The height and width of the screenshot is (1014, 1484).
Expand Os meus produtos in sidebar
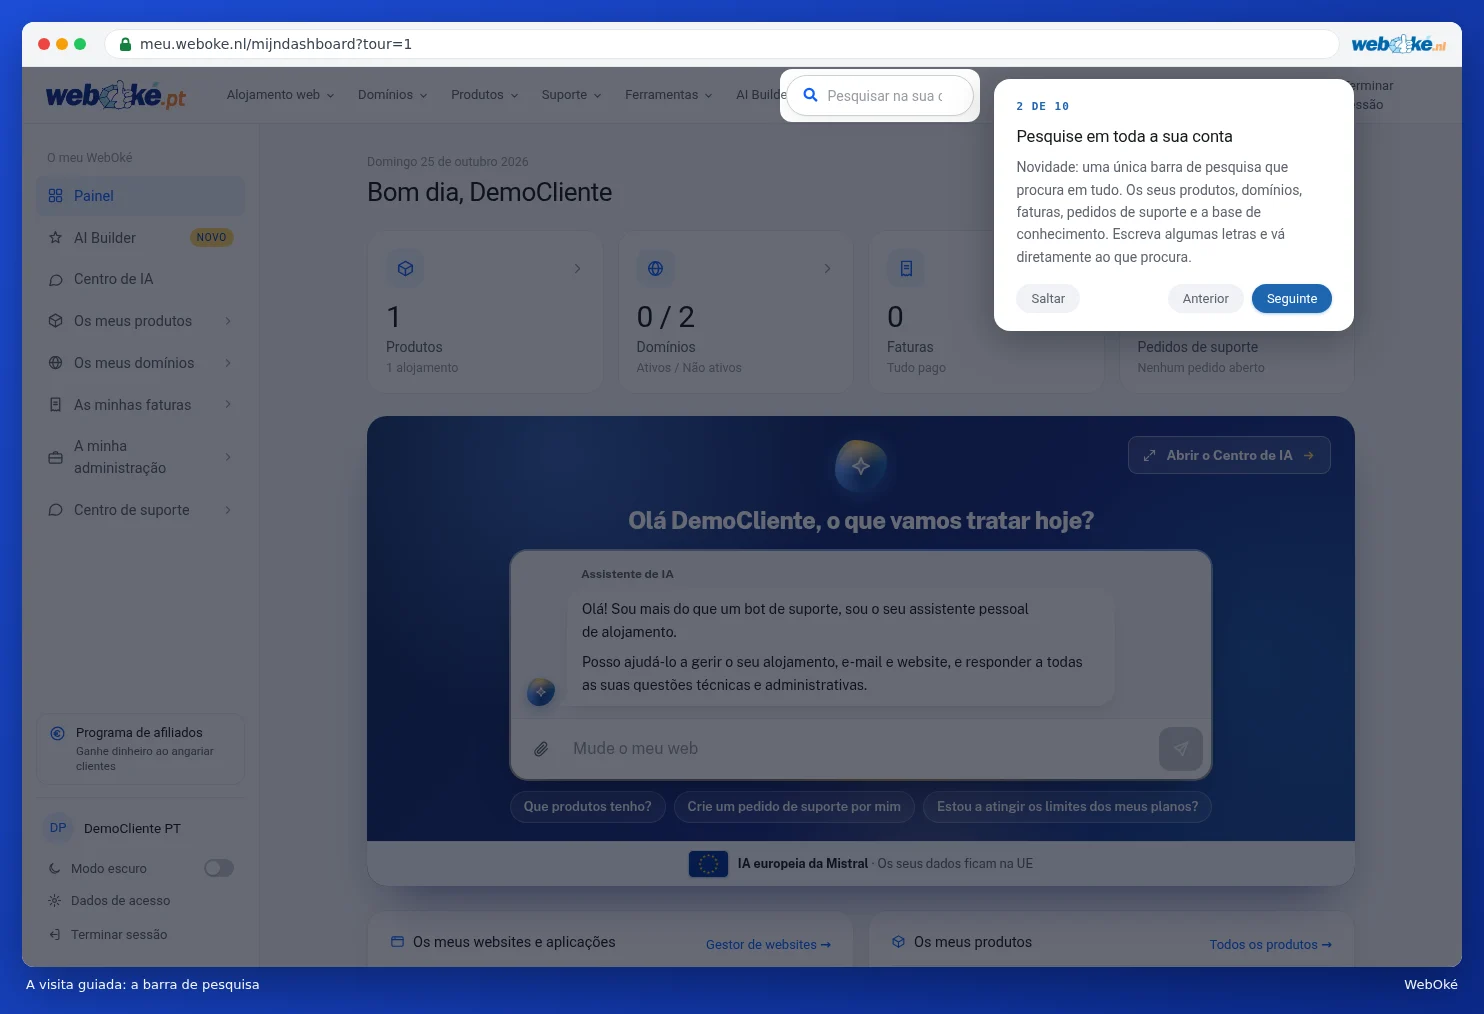[x=228, y=321]
